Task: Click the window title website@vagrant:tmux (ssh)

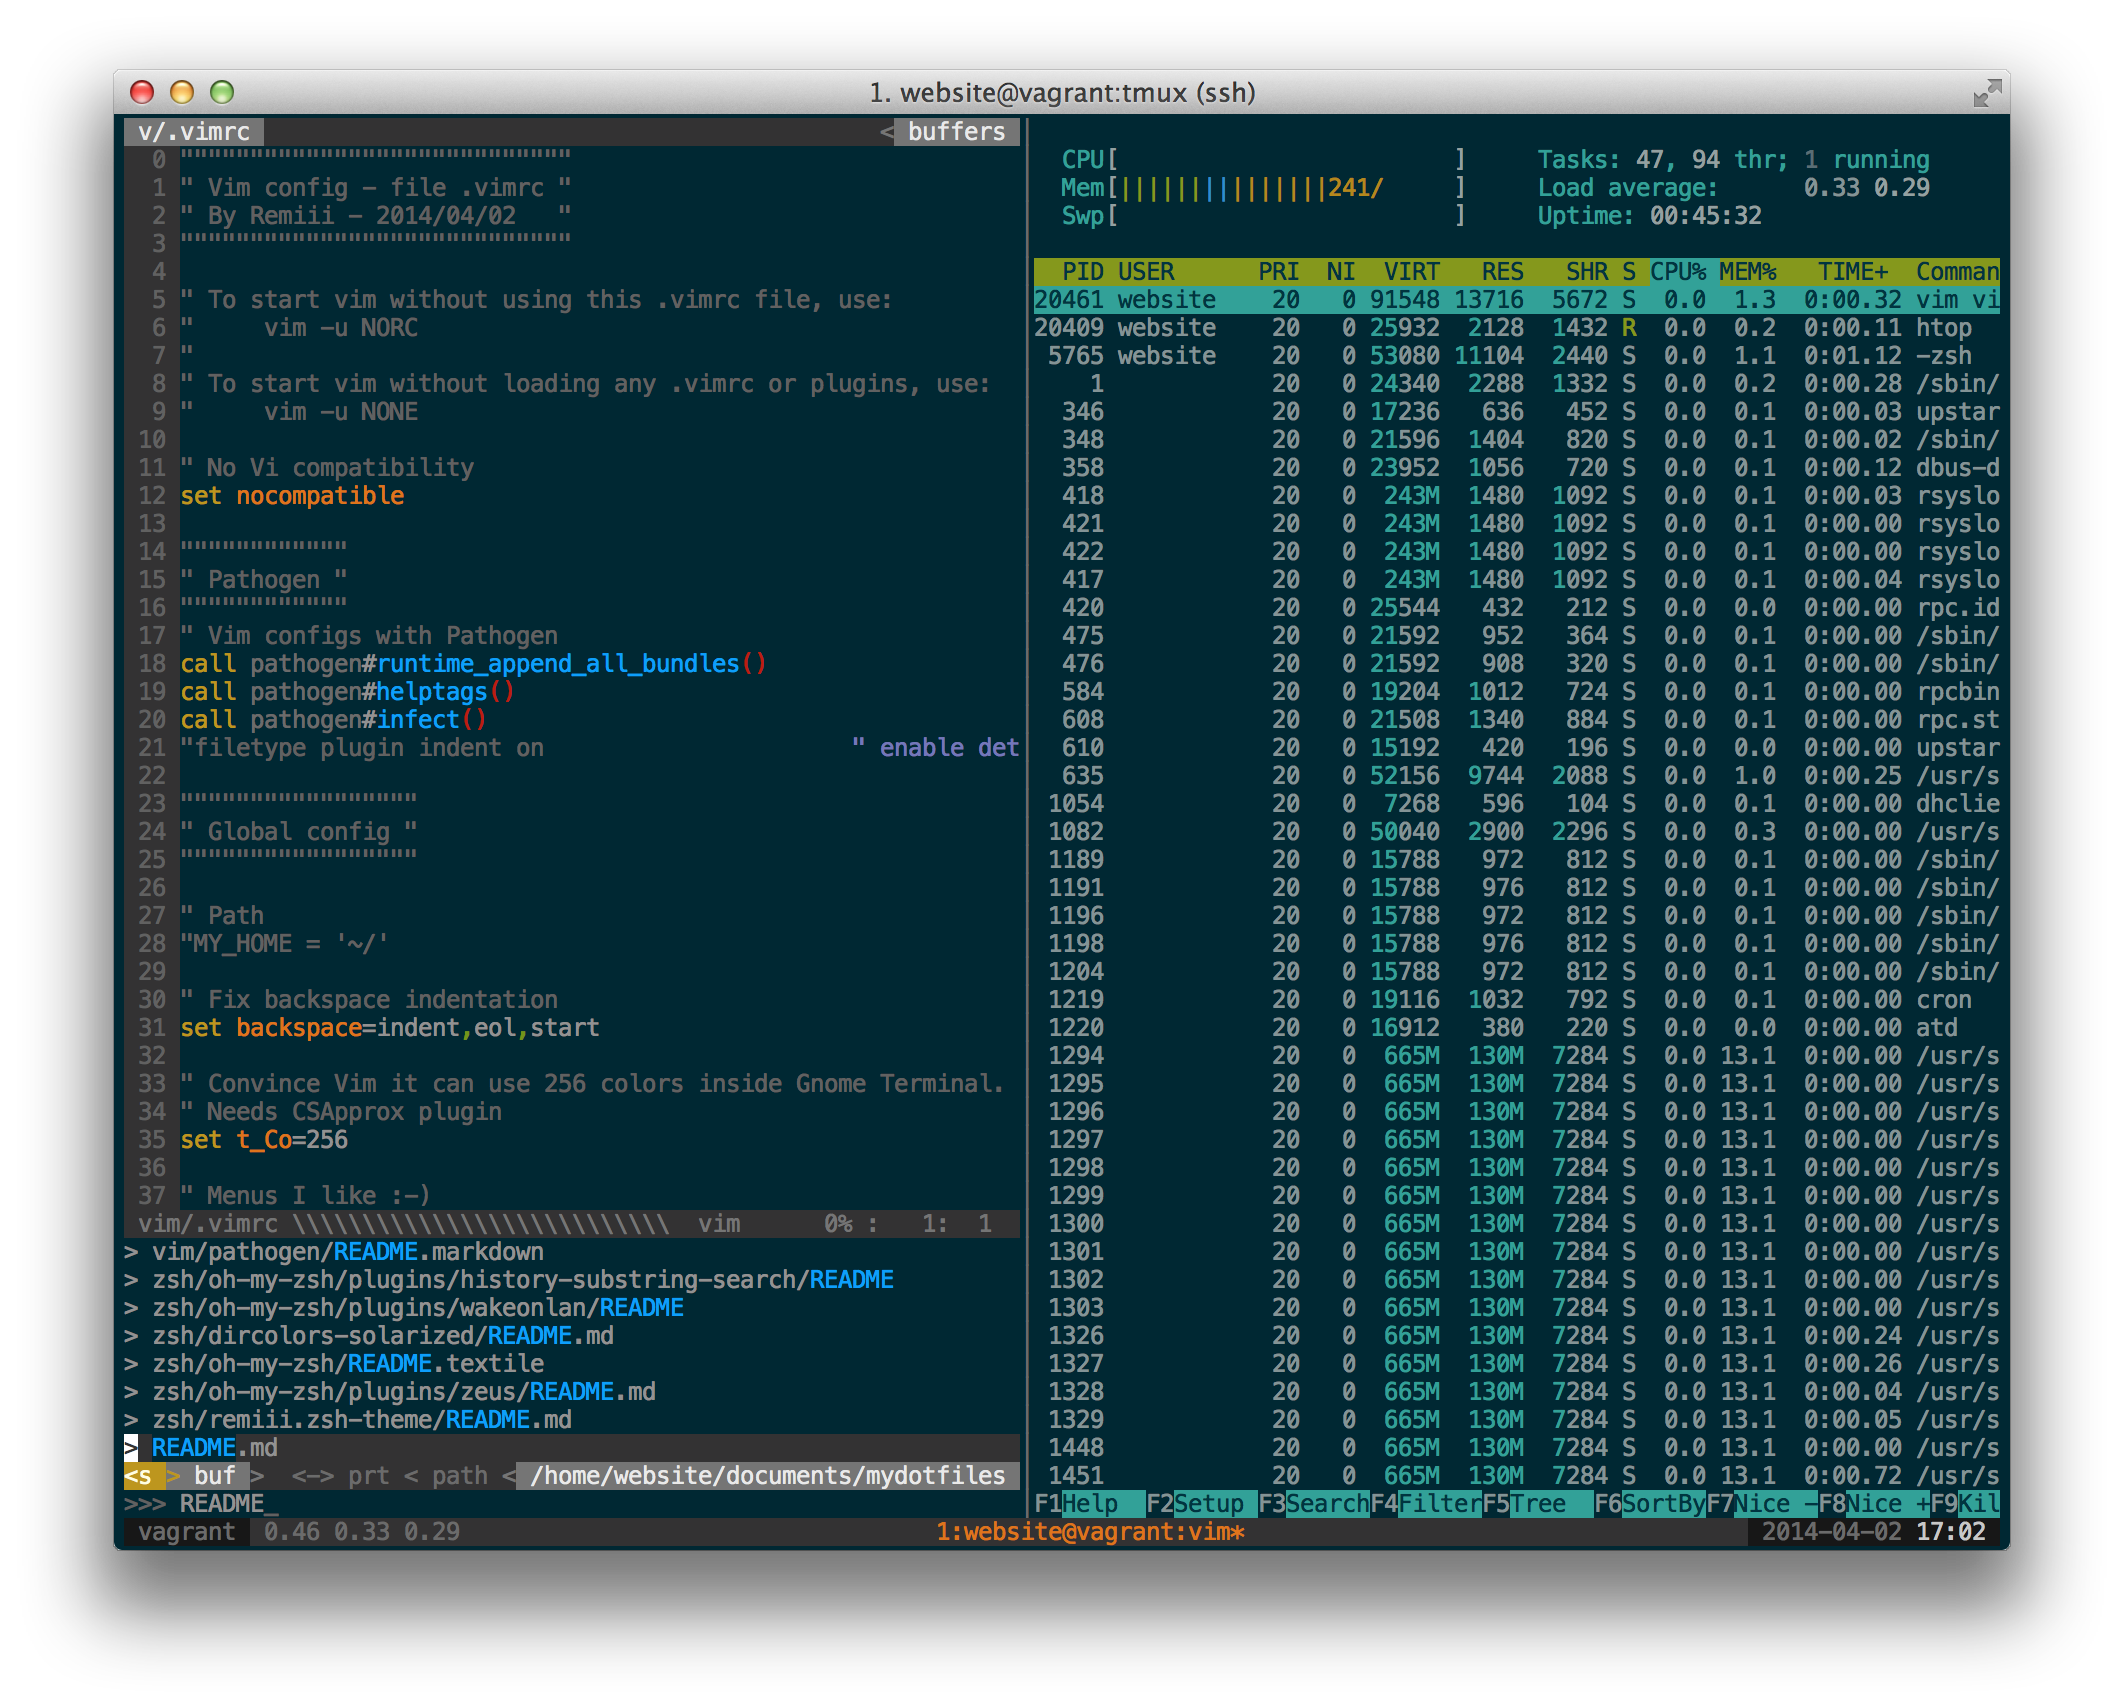Action: [1062, 93]
